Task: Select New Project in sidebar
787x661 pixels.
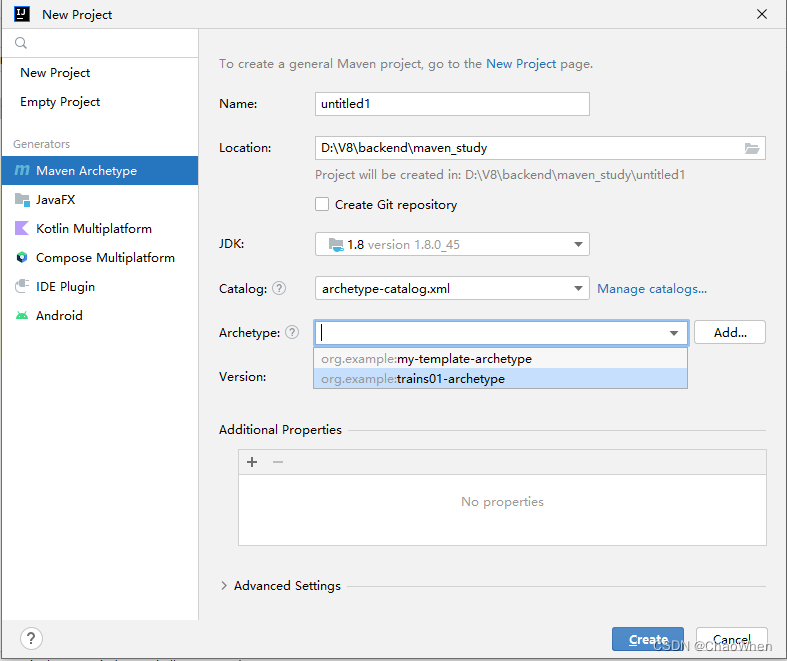Action: [x=100, y=73]
